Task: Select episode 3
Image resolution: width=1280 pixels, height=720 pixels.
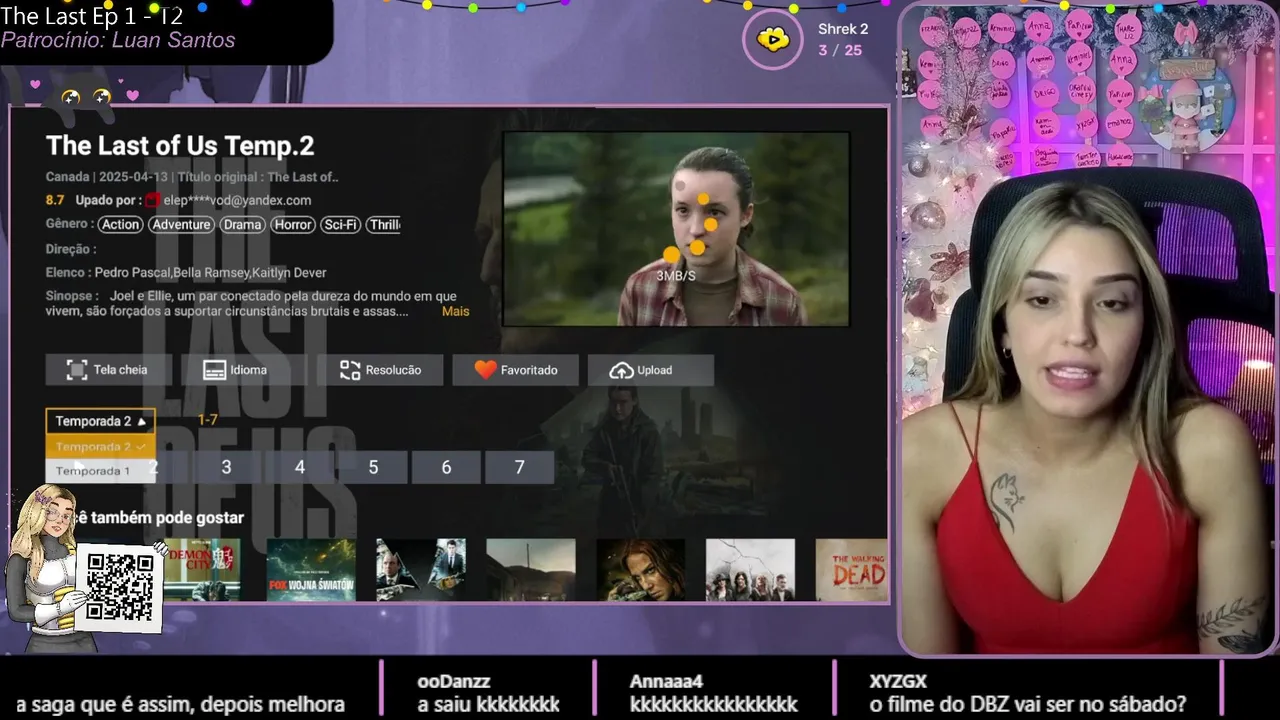Action: tap(226, 467)
